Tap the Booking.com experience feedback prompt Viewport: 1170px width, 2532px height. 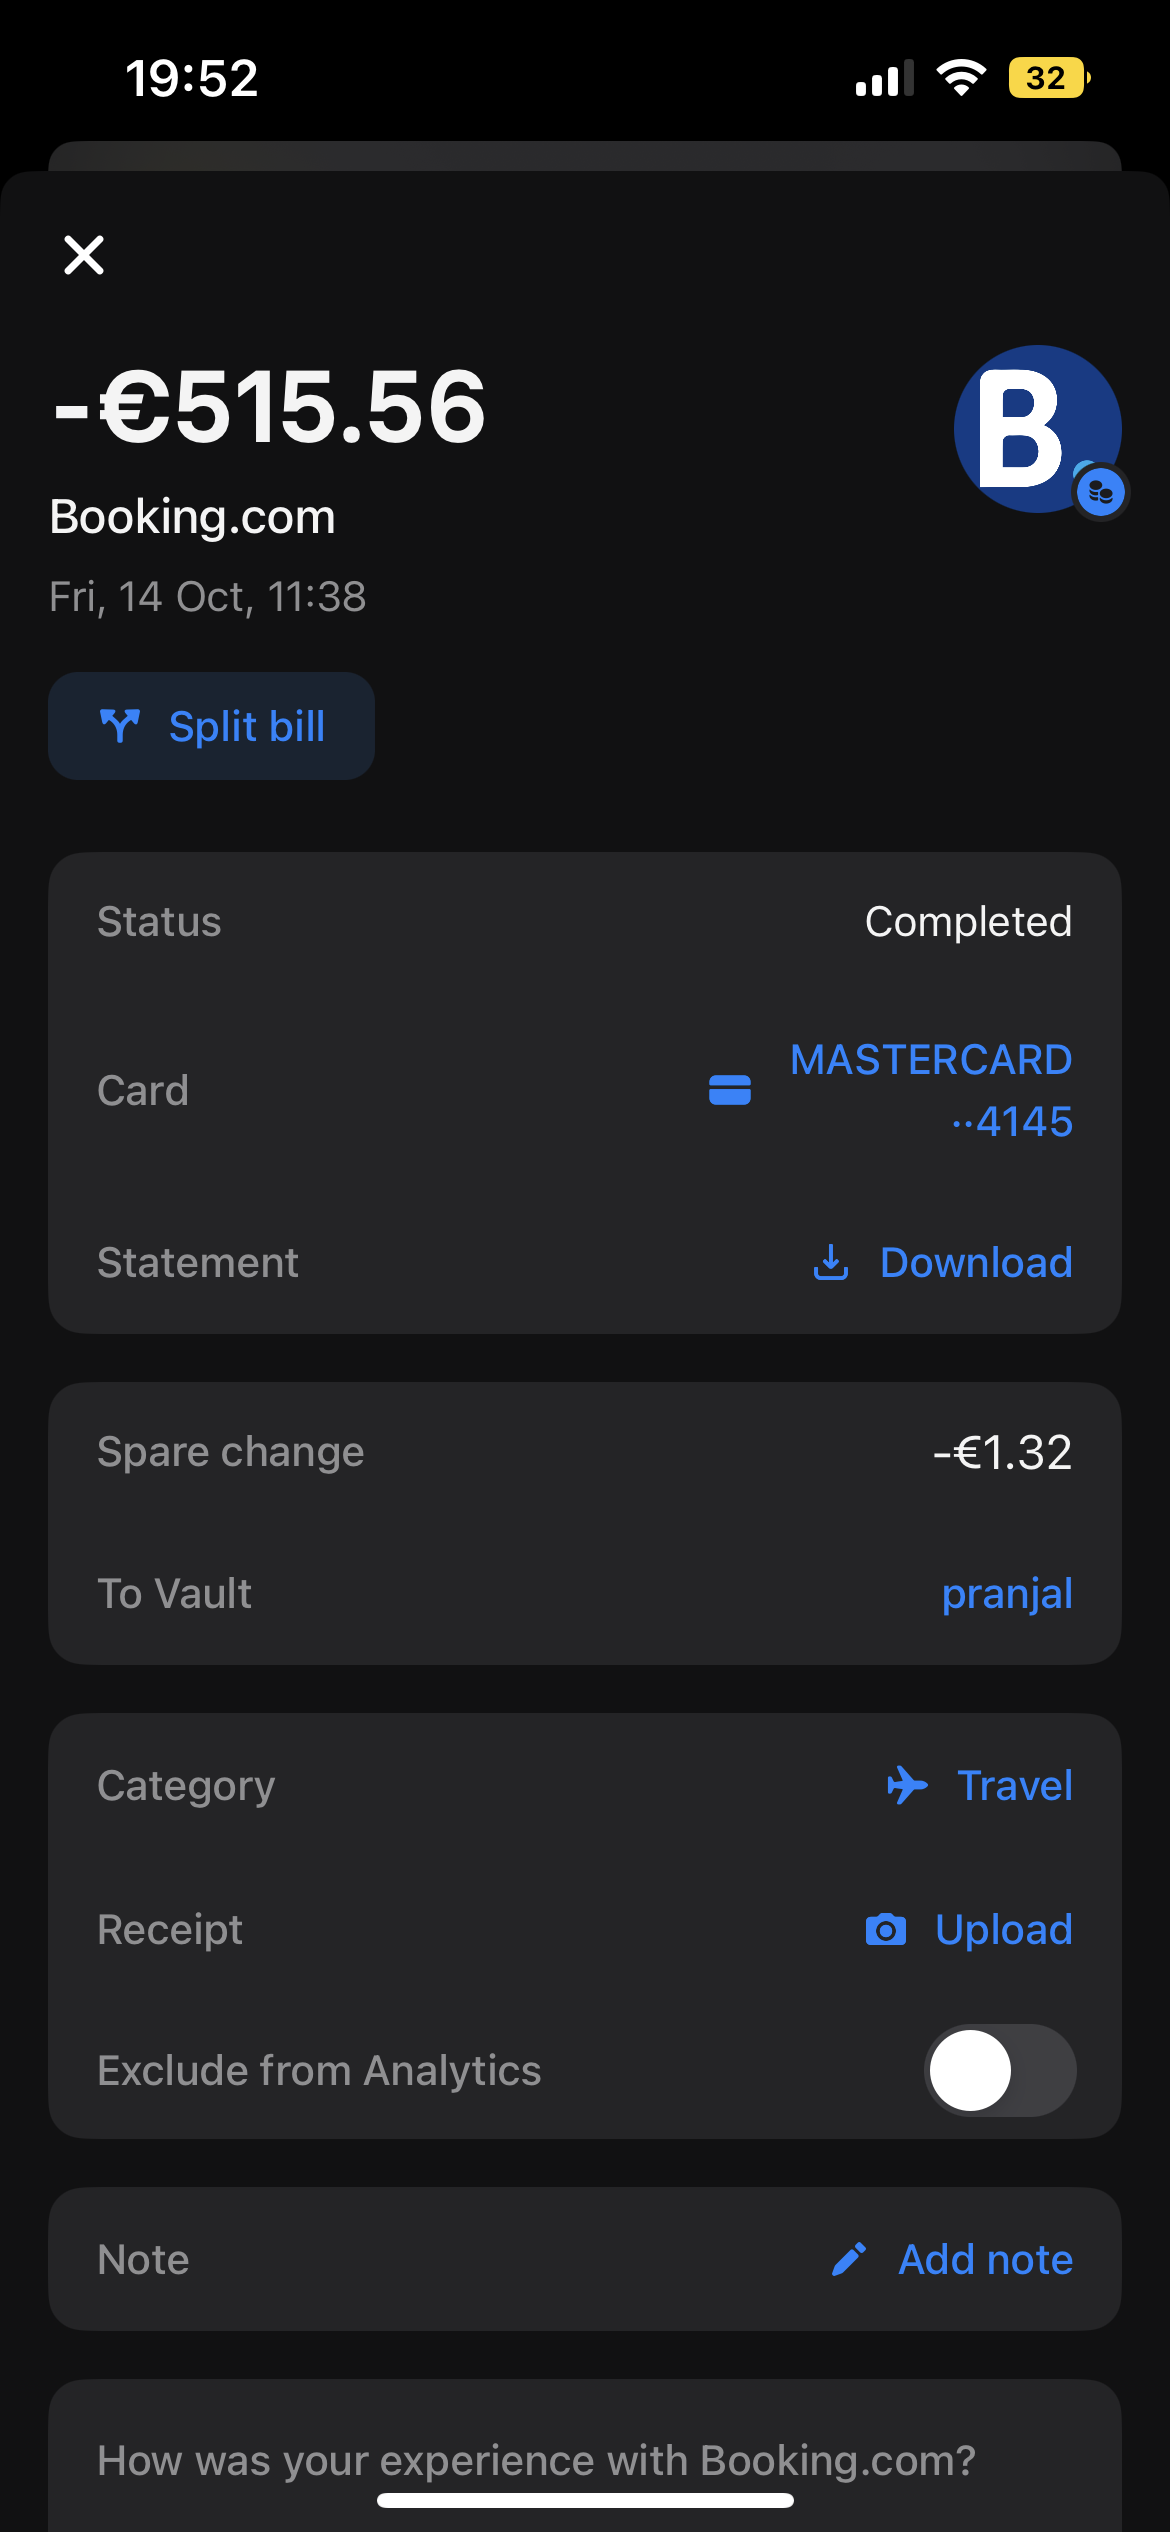(536, 2460)
